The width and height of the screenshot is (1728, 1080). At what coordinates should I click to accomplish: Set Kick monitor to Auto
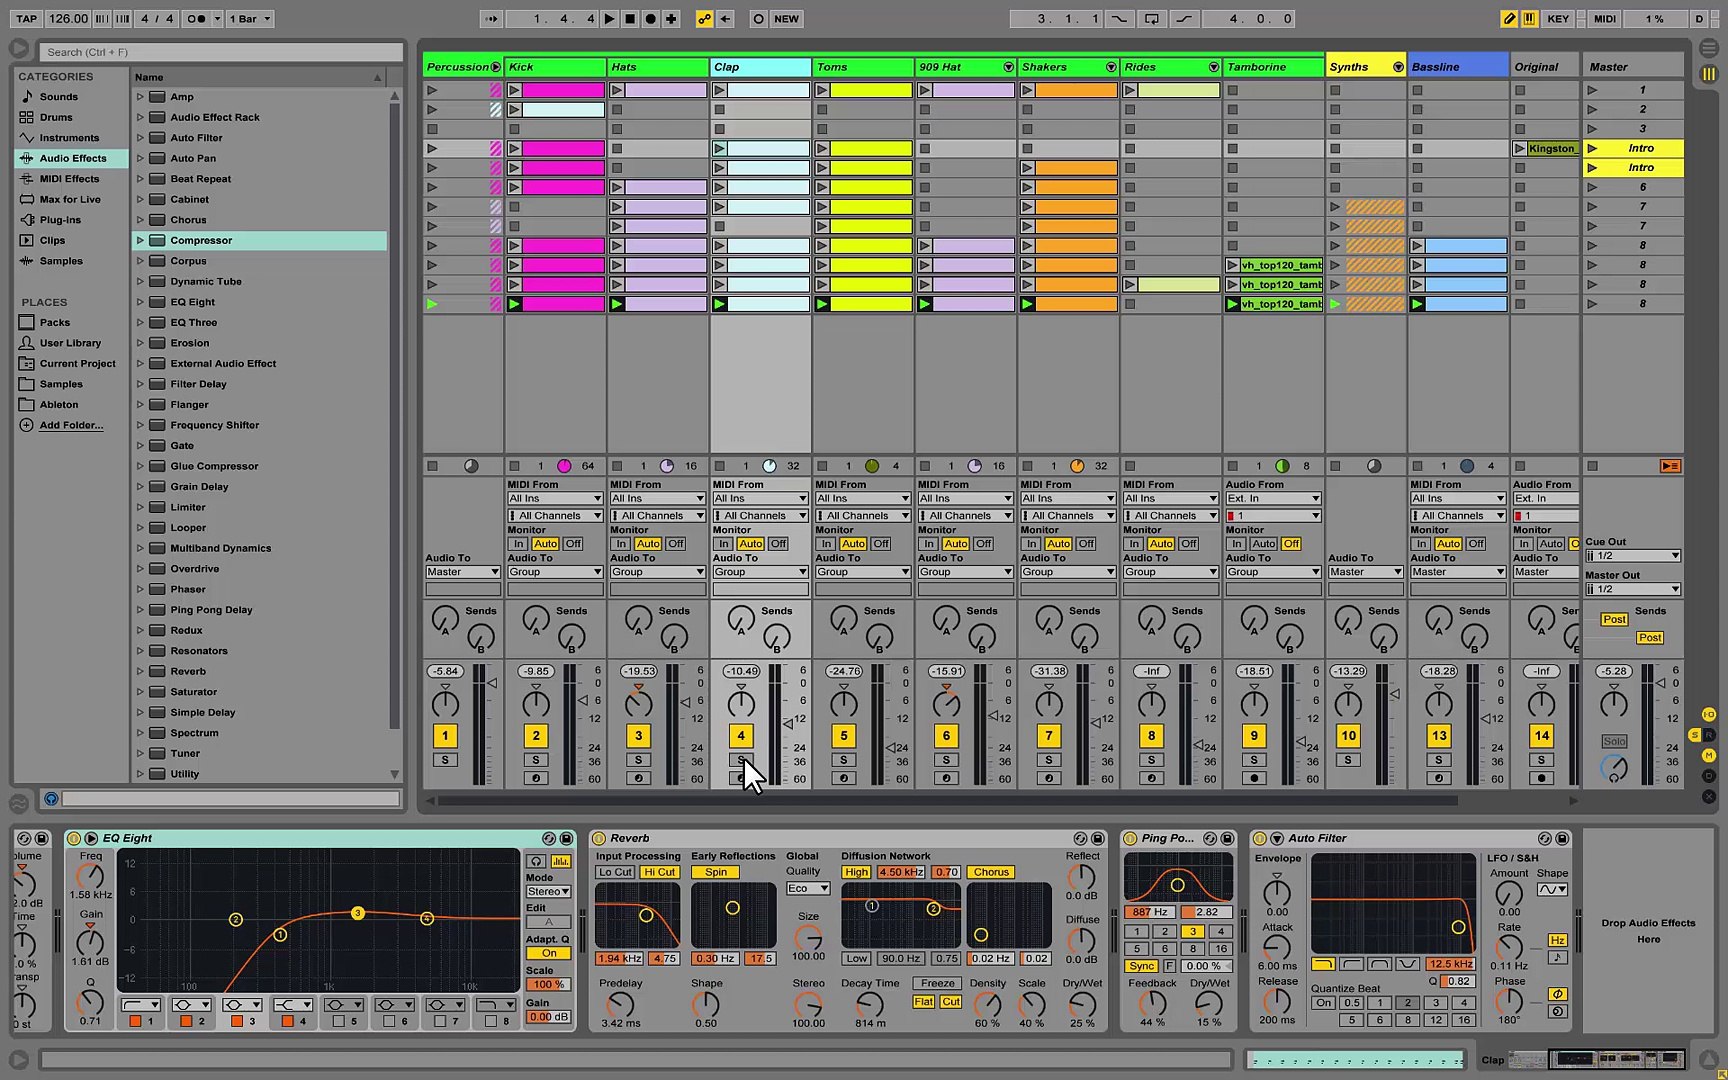point(545,544)
